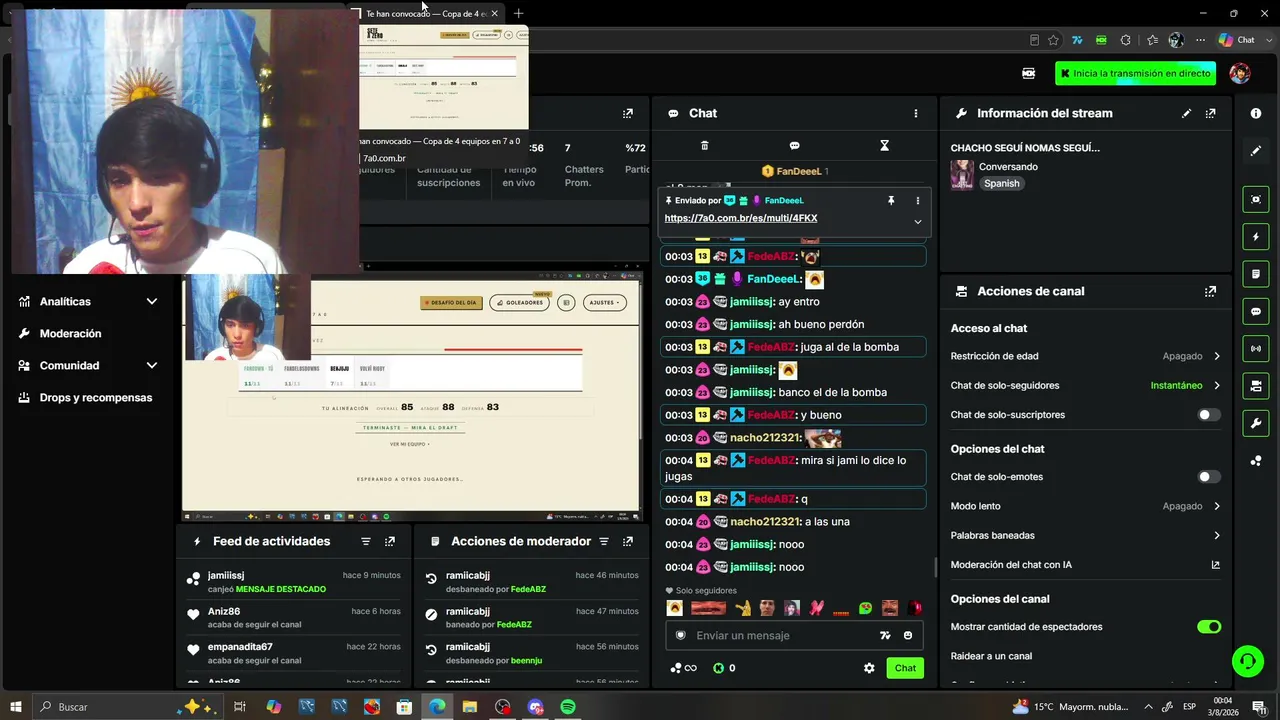This screenshot has height=720, width=1280.
Task: Open the profile avatar in the dashboard header
Action: click(x=1240, y=73)
